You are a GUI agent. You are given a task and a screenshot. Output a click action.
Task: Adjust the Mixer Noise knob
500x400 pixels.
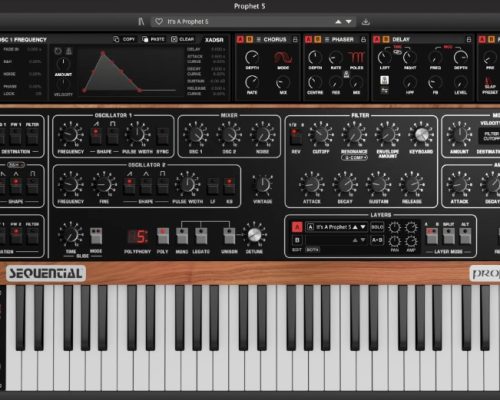click(x=262, y=134)
